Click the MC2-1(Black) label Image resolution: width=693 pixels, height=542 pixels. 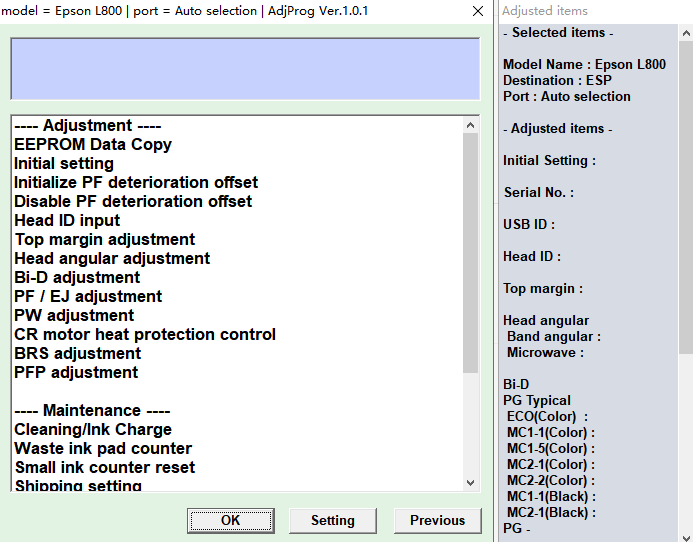point(551,512)
